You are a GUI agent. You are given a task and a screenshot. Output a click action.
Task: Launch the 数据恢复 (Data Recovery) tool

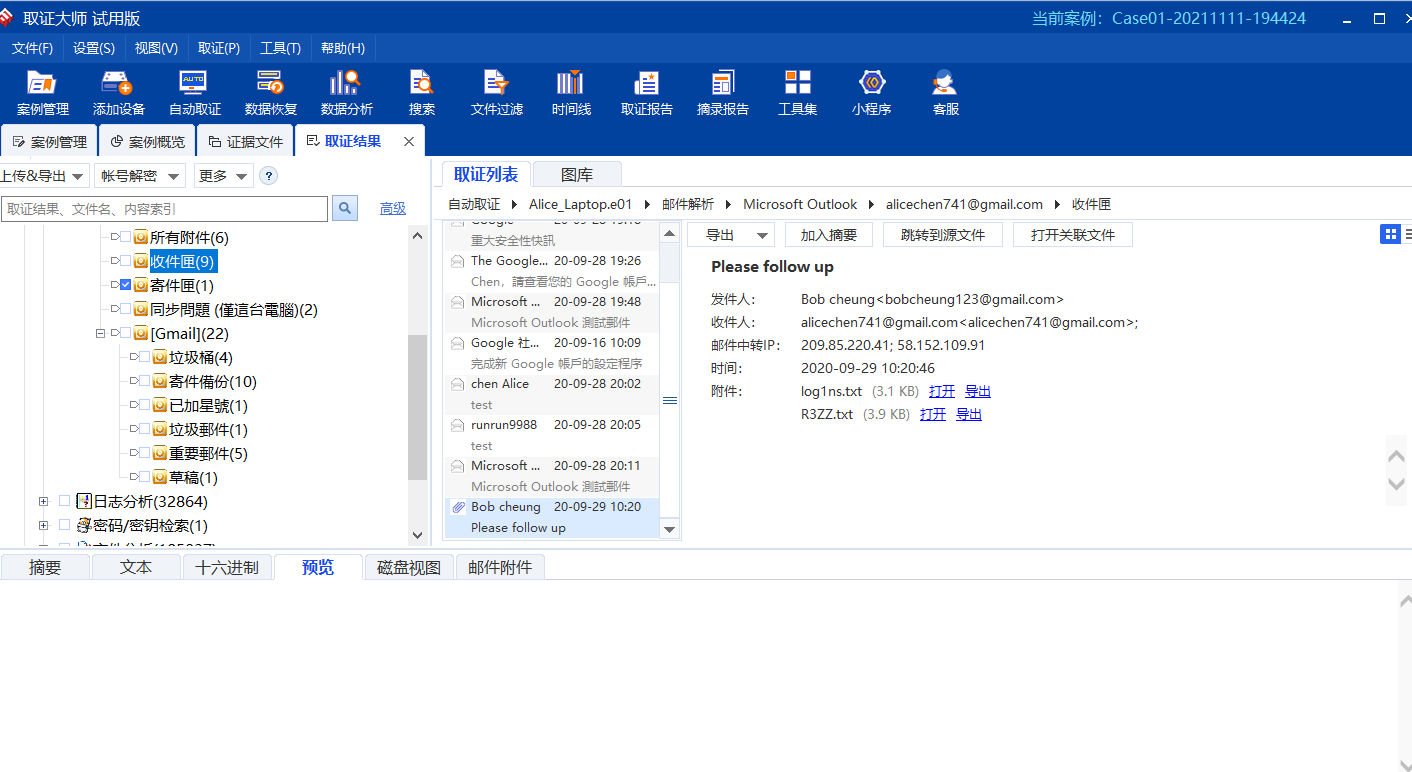[270, 93]
